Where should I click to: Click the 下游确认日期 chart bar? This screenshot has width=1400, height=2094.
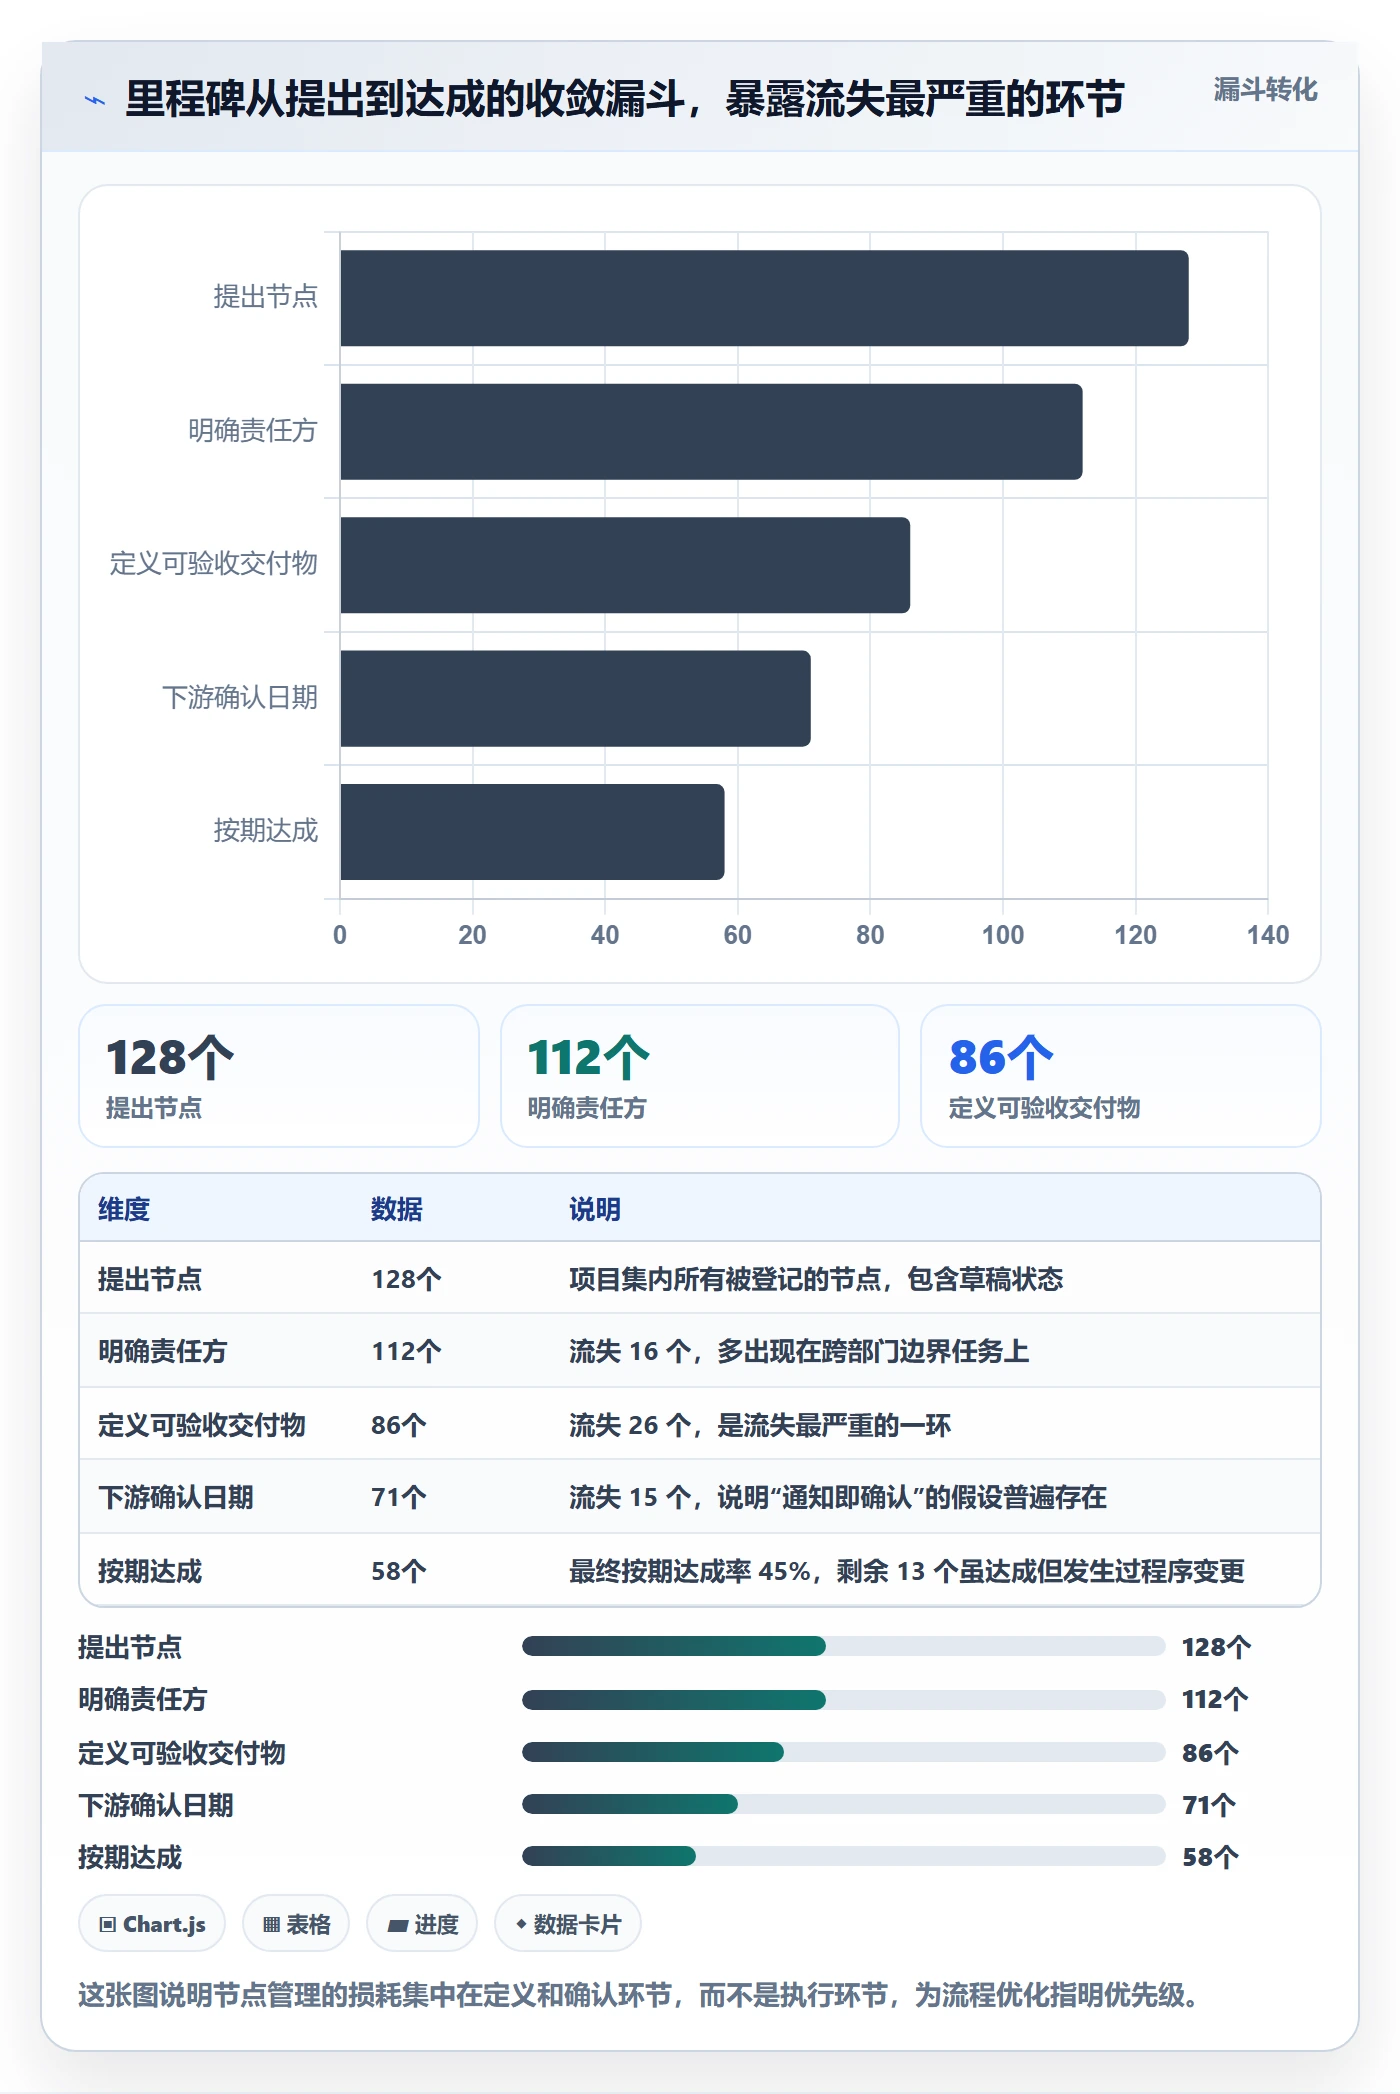[575, 698]
